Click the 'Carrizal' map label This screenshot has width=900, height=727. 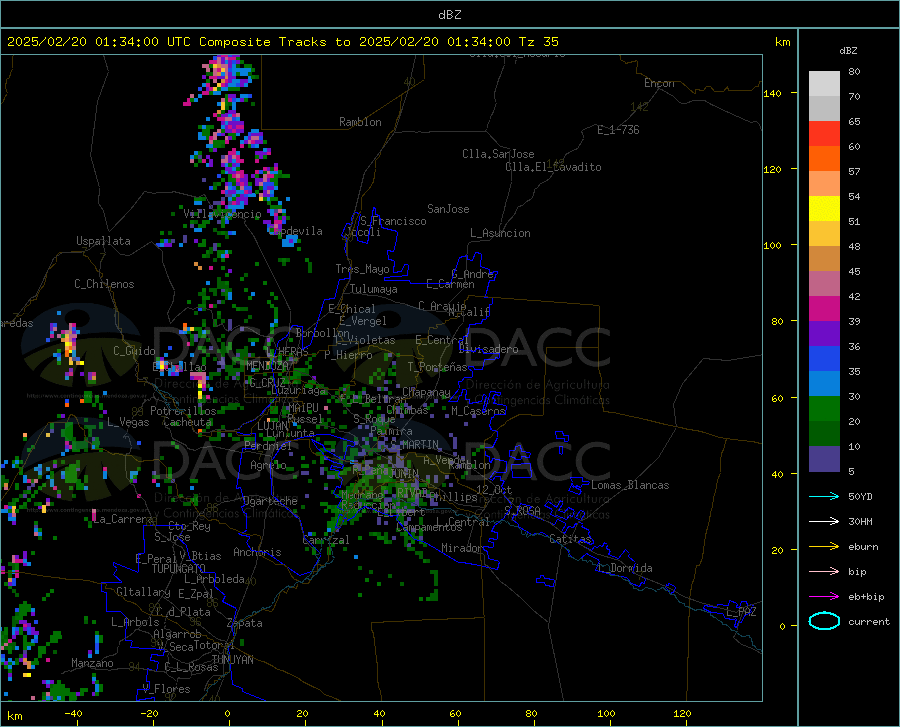(x=325, y=540)
